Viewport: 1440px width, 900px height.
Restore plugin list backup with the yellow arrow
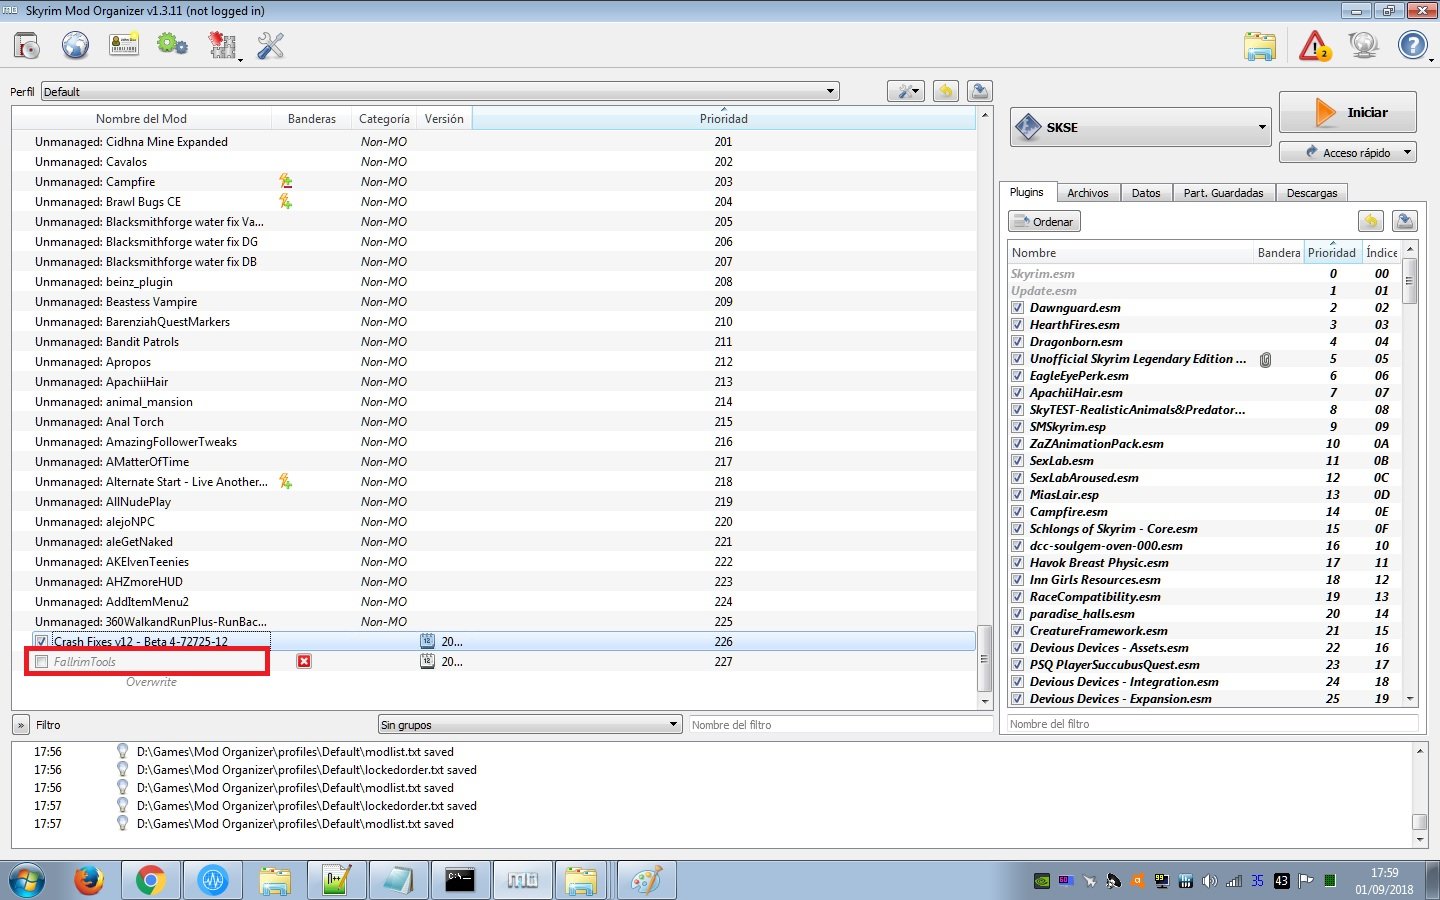1370,221
